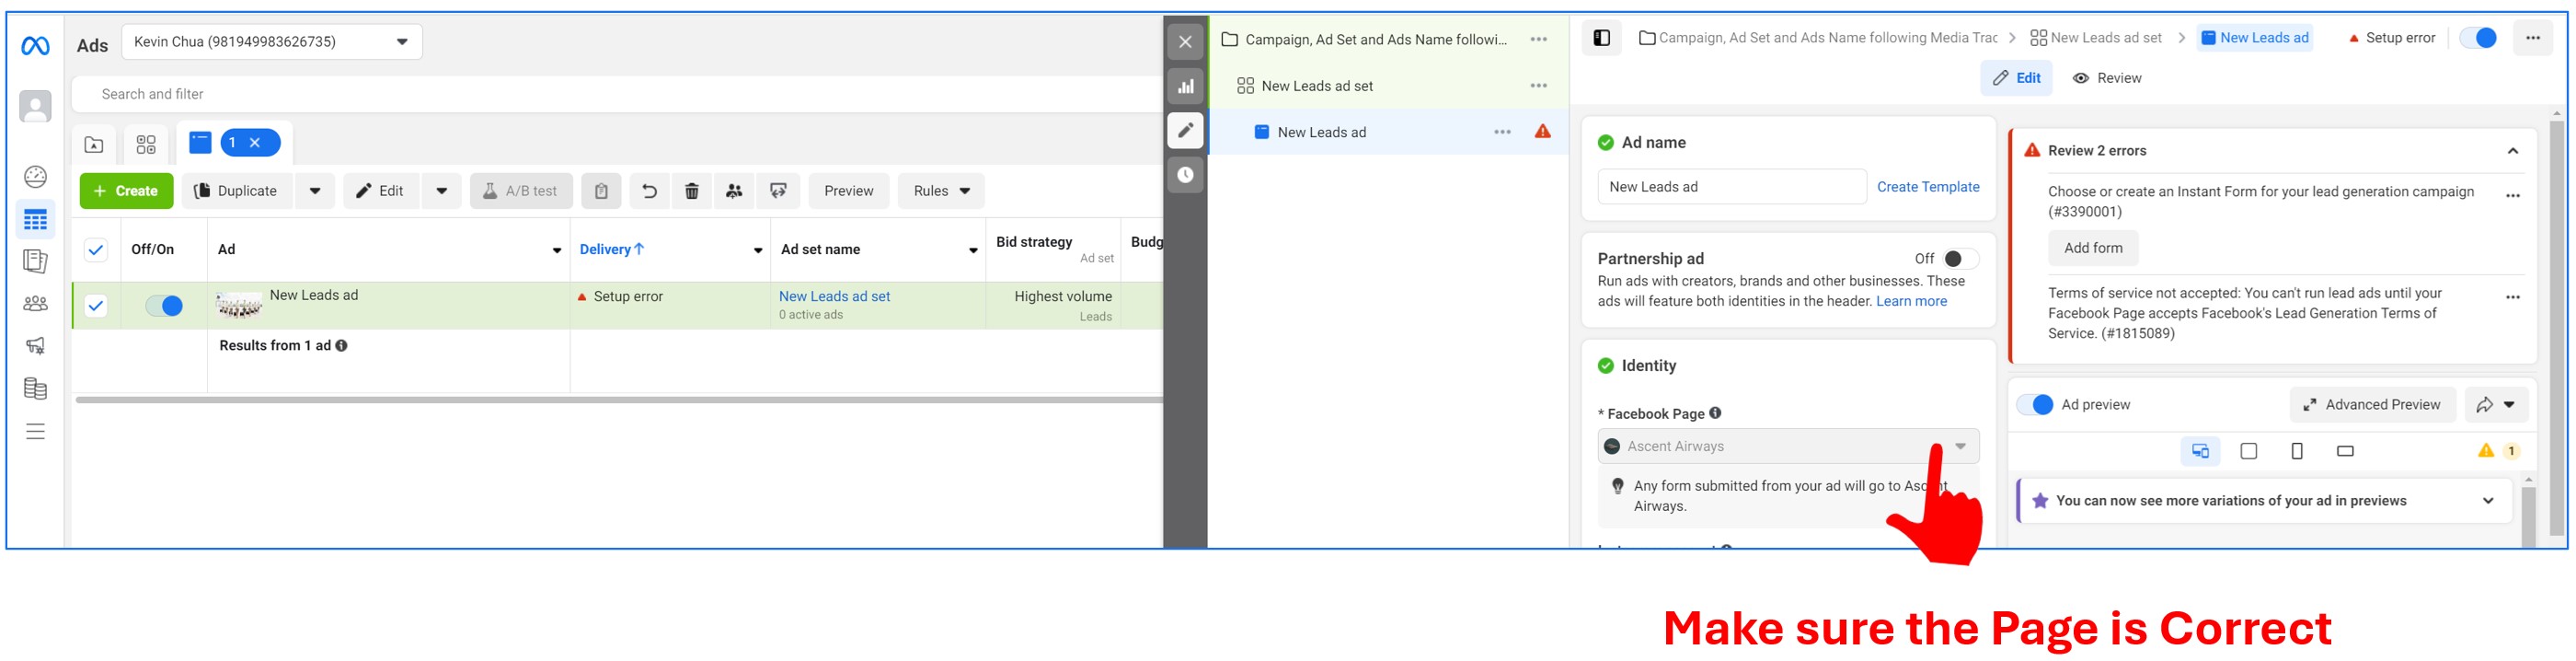Open the Rules dropdown menu
This screenshot has height=661, width=2576.
click(940, 191)
